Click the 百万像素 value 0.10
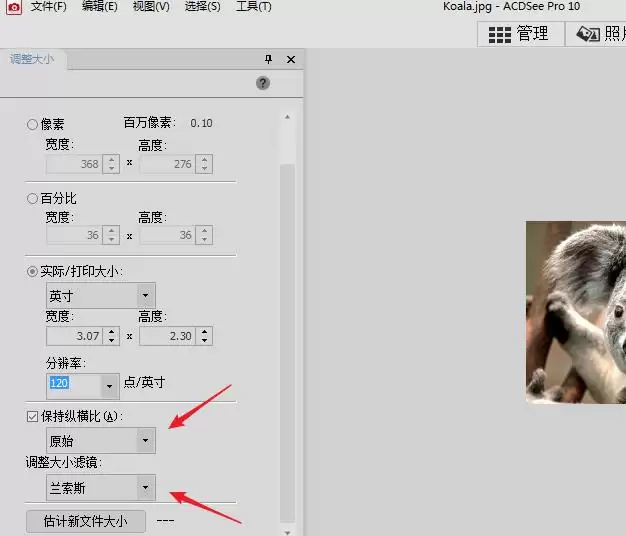This screenshot has height=536, width=626. pos(201,123)
